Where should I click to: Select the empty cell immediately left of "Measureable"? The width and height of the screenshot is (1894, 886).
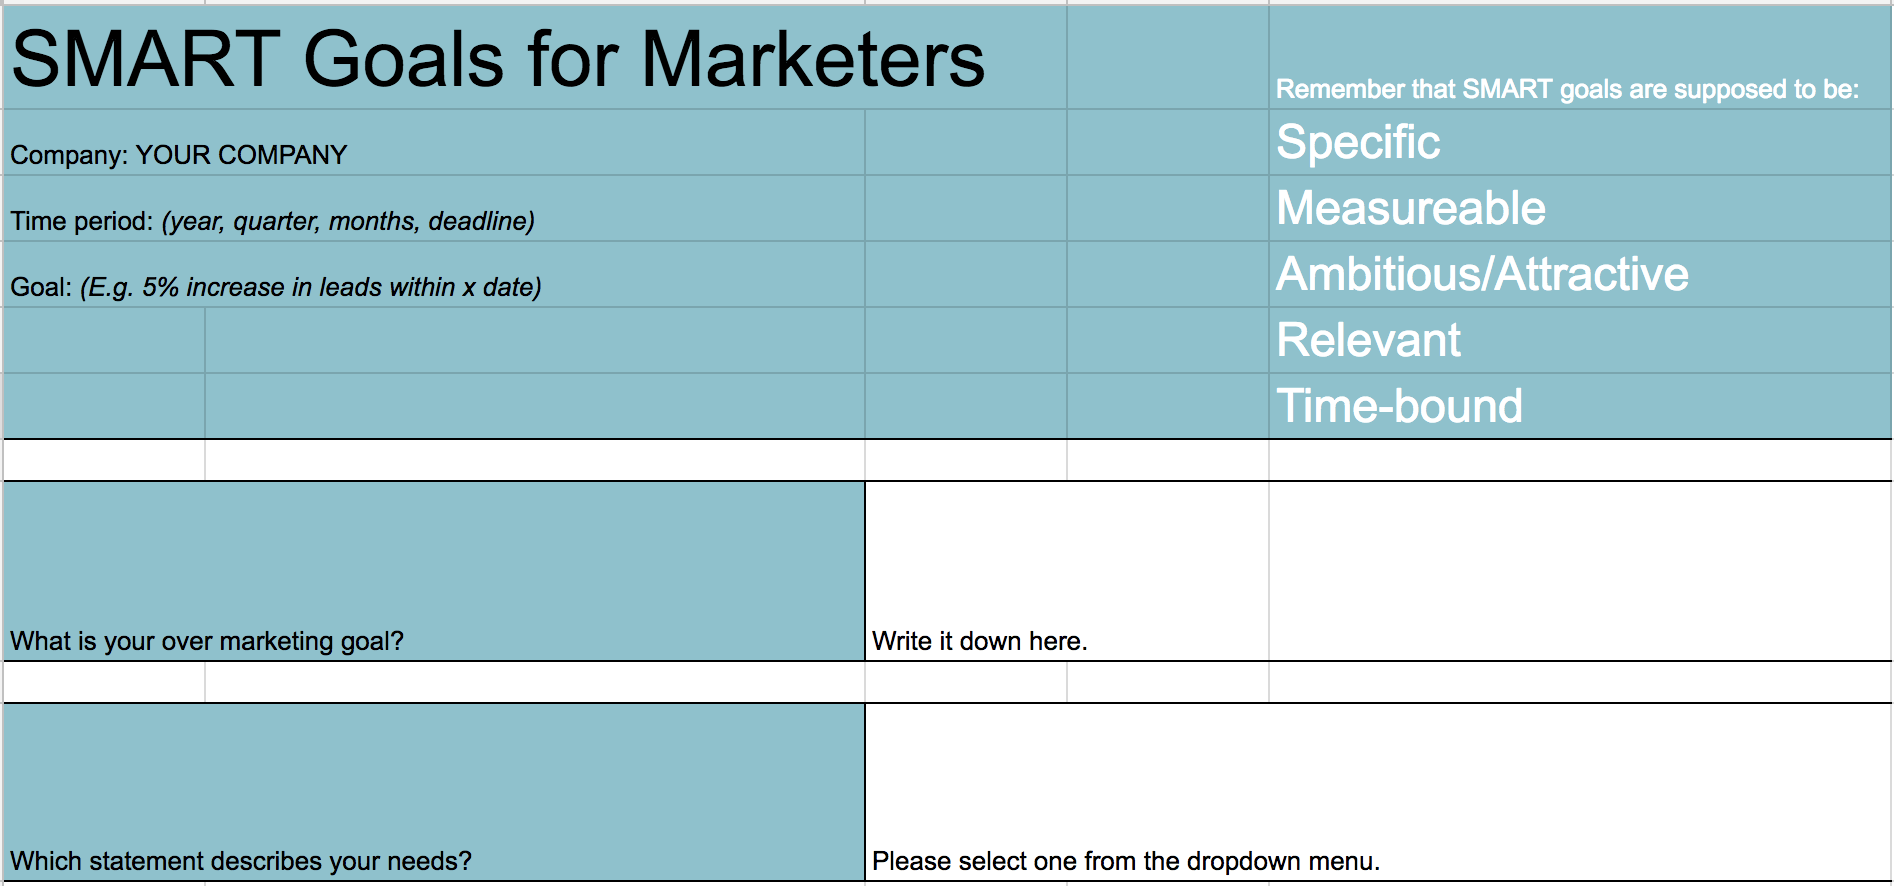[x=1167, y=208]
